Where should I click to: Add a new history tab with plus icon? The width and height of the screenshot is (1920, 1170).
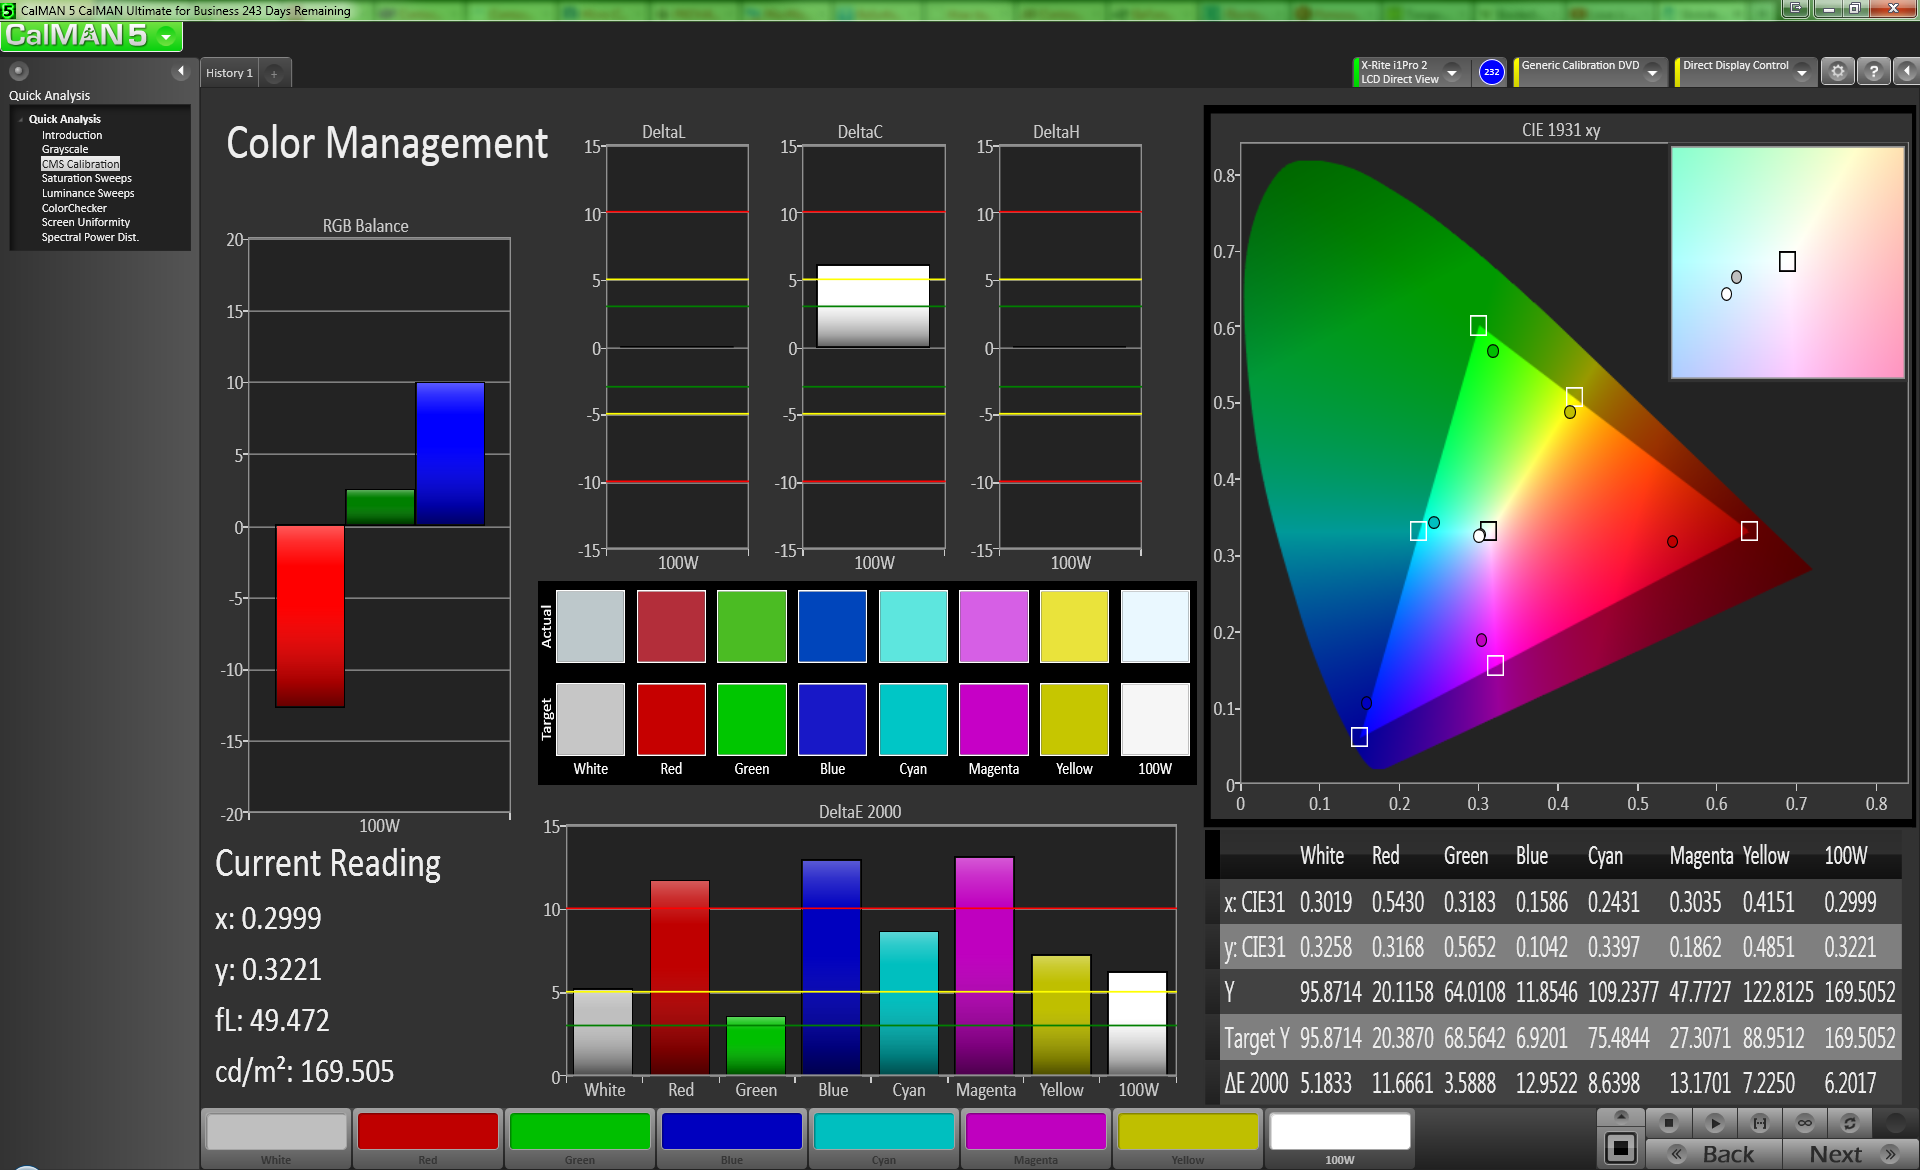[274, 73]
